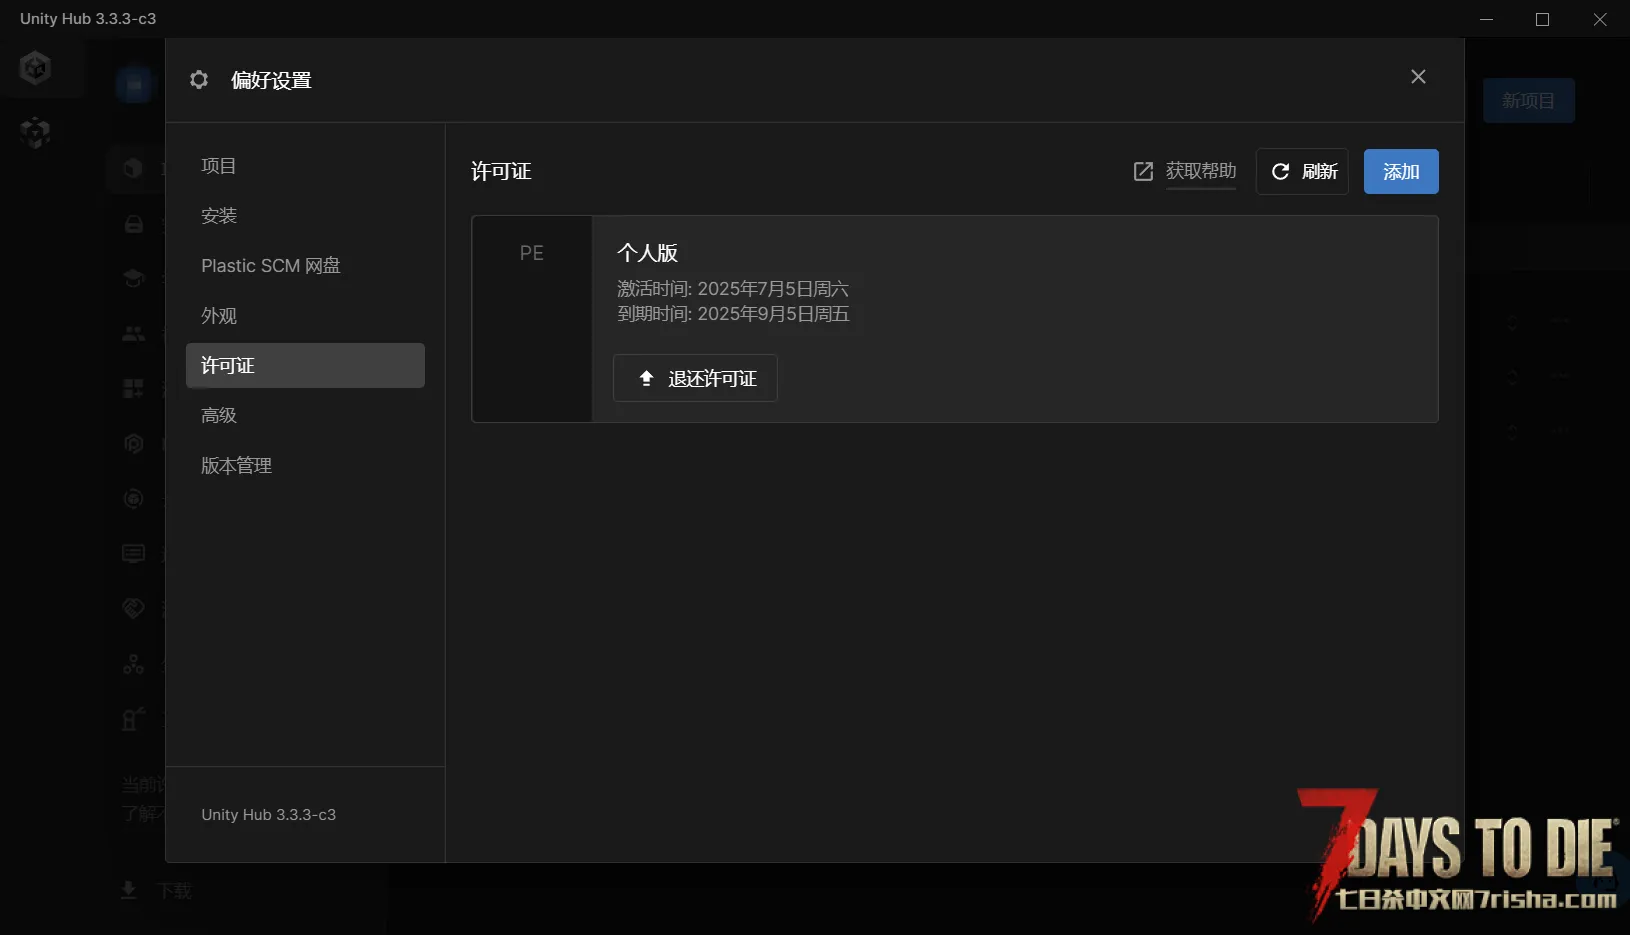The height and width of the screenshot is (935, 1630).
Task: Click the 刷新 button
Action: (x=1303, y=172)
